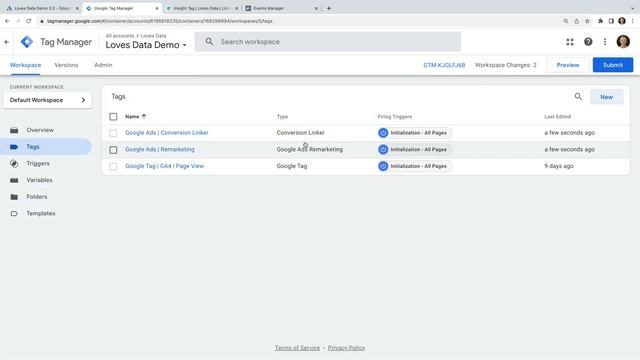Open browser extensions puzzle icon
Viewport: 640px width, 360px height.
tap(600, 21)
